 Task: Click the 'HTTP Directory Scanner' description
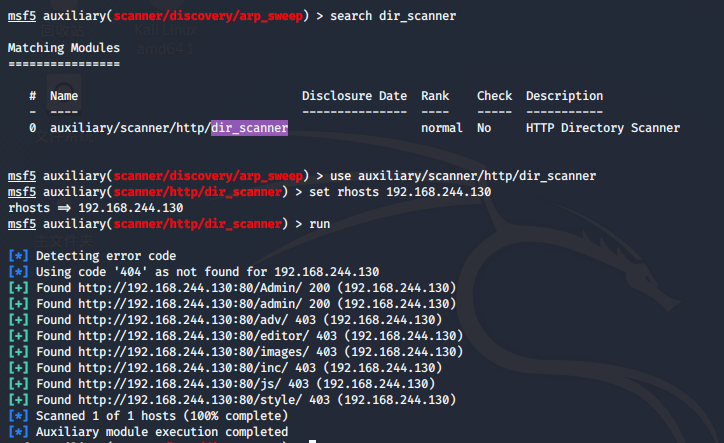603,128
